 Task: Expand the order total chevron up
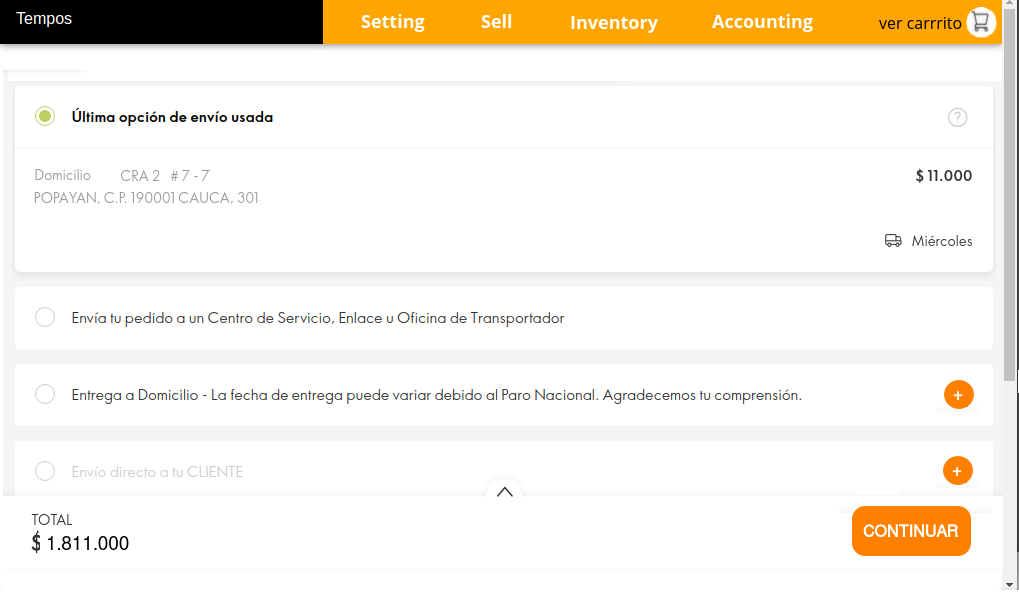(504, 491)
